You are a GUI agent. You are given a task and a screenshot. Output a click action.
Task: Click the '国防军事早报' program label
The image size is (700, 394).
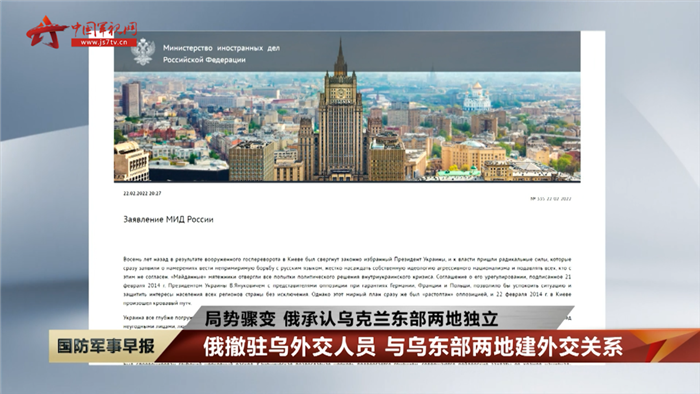coord(106,346)
